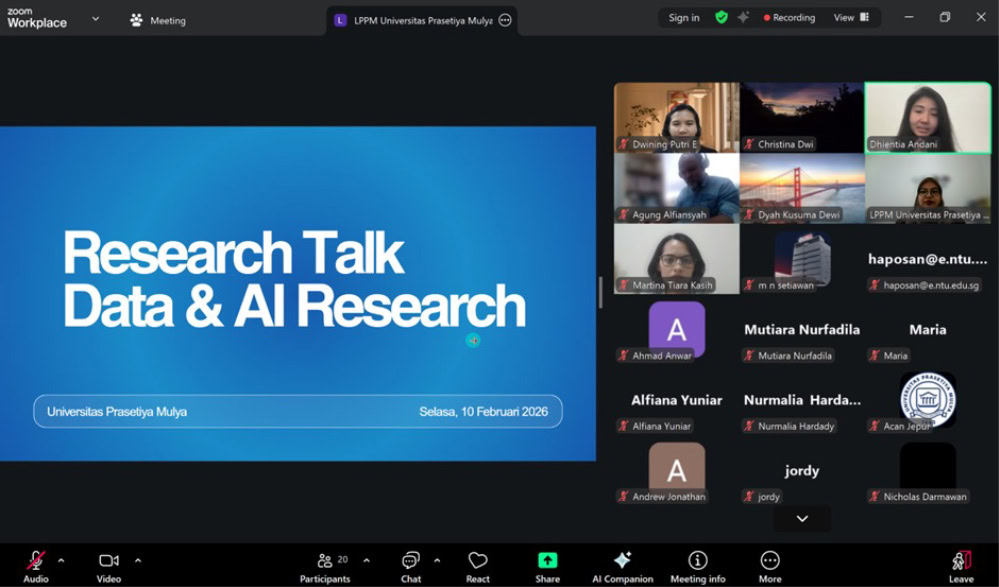Viewport: 999px width, 587px height.
Task: Expand audio options arrow next to Audio
Action: point(61,560)
